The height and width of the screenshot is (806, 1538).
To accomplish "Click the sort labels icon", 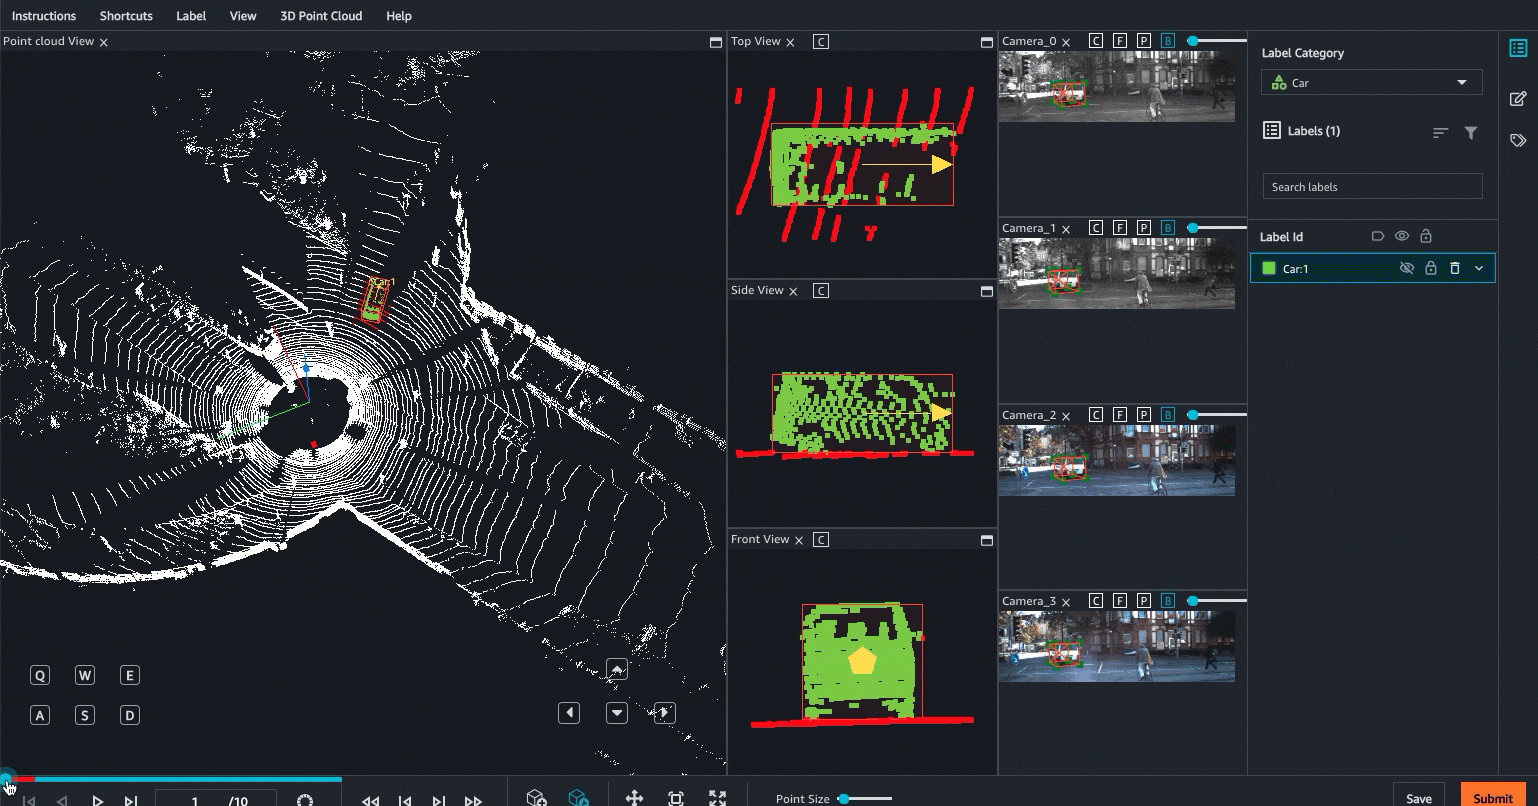I will click(1440, 132).
